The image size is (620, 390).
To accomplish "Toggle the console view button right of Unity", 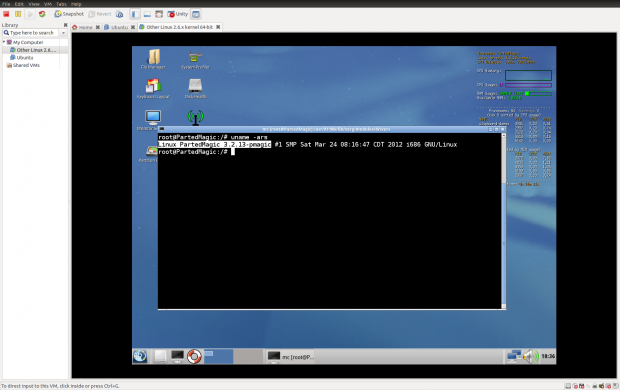I will point(196,14).
